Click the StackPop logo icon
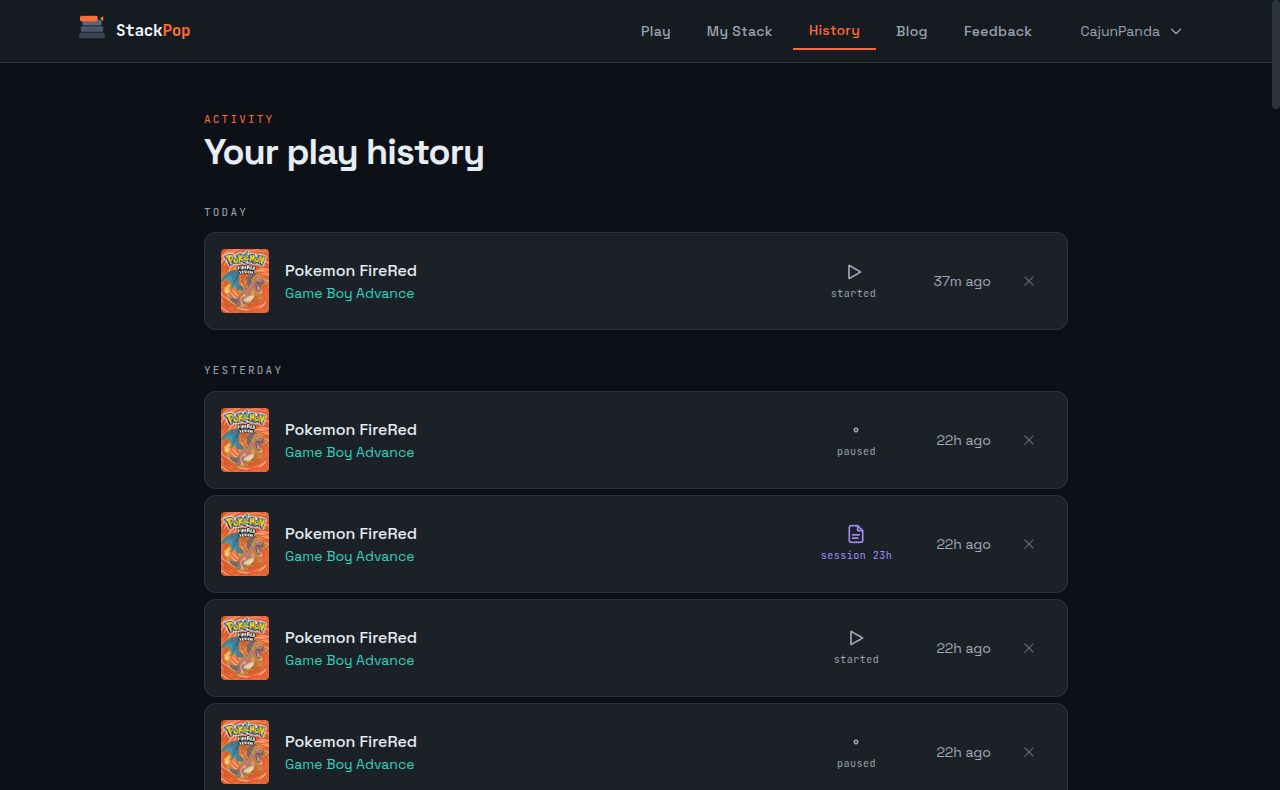 click(92, 27)
